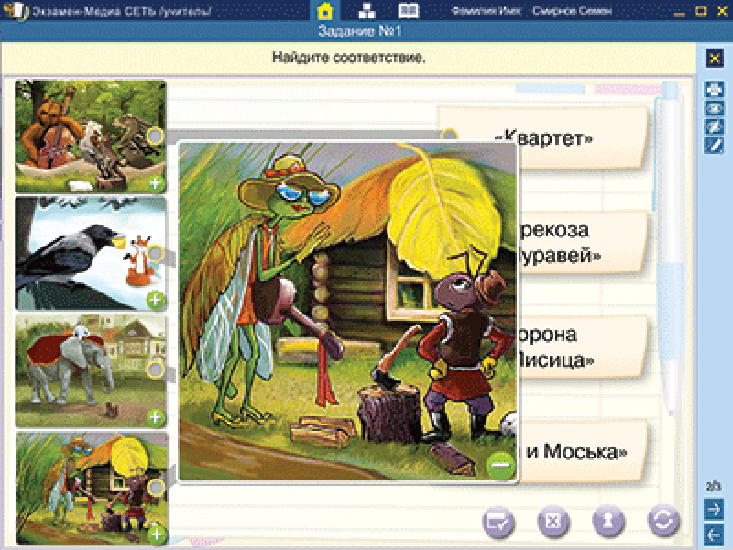Image resolution: width=733 pixels, height=550 pixels.
Task: Click the «Найдите соответствие.» instruction text
Action: coord(349,57)
